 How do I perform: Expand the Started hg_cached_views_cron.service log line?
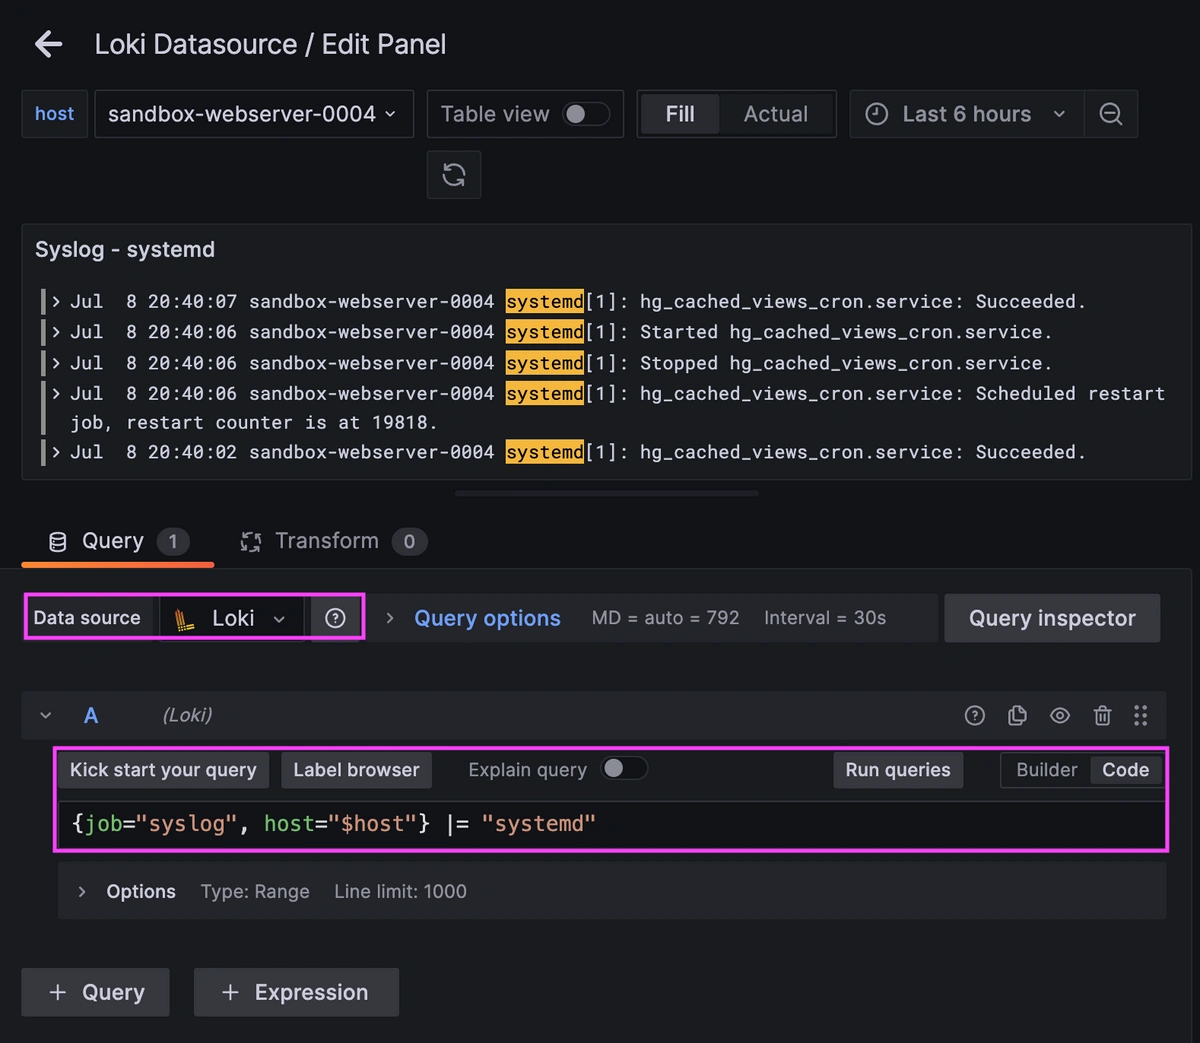(x=57, y=332)
